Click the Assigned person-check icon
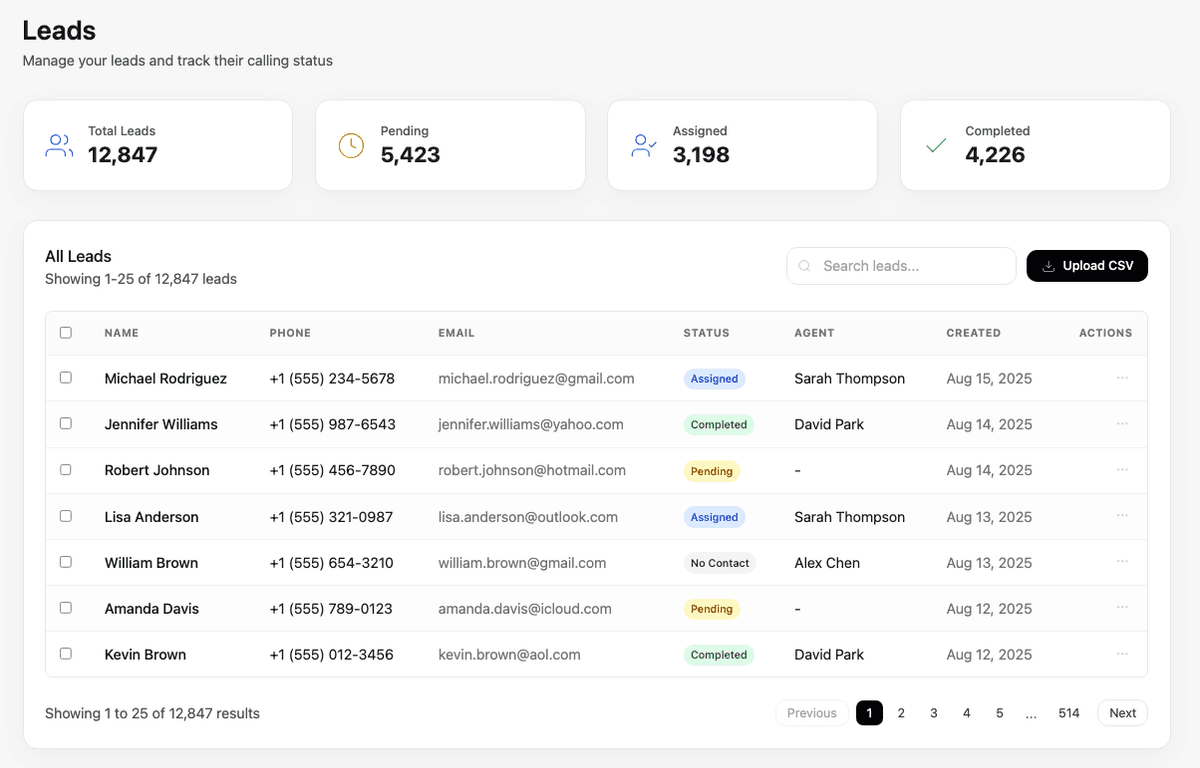Screen dimensions: 1200x768 pyautogui.click(x=643, y=144)
